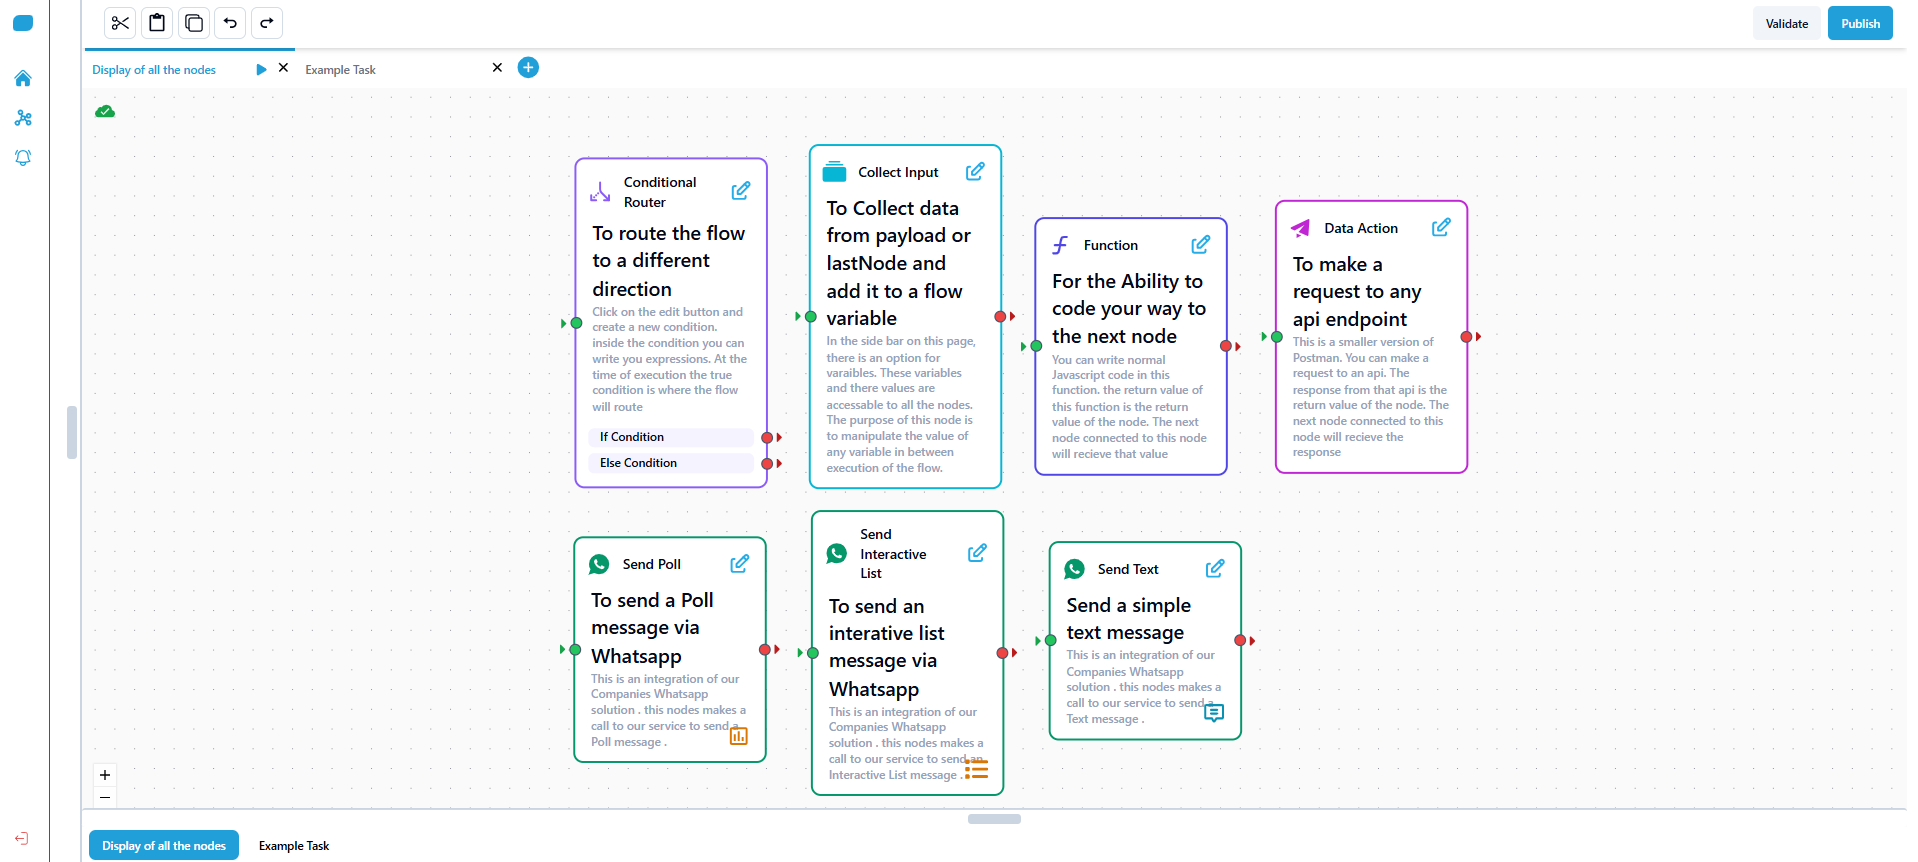
Task: Click the sidebar collapse handle
Action: coord(72,432)
